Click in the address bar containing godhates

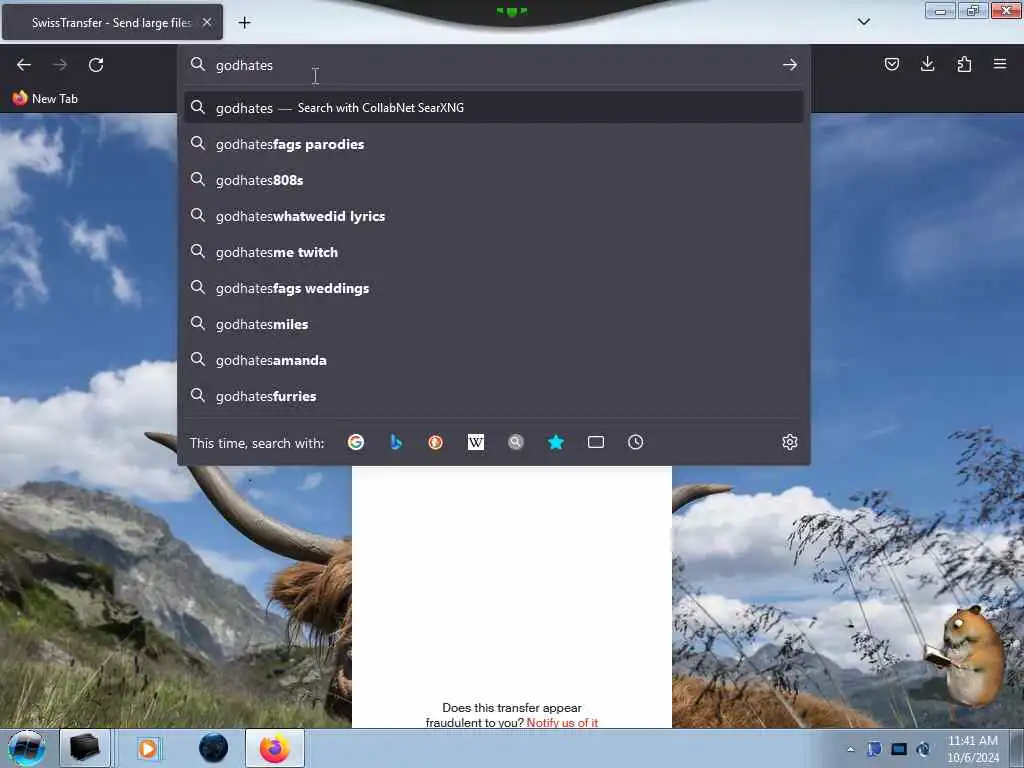493,65
